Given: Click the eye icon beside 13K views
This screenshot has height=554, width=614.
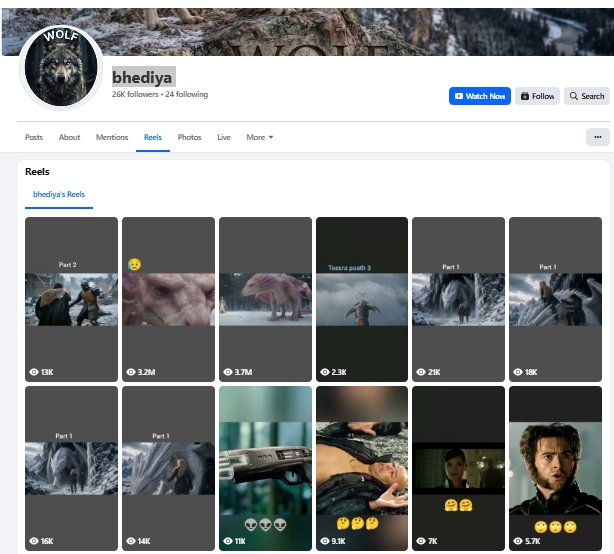Looking at the screenshot, I should pyautogui.click(x=34, y=372).
